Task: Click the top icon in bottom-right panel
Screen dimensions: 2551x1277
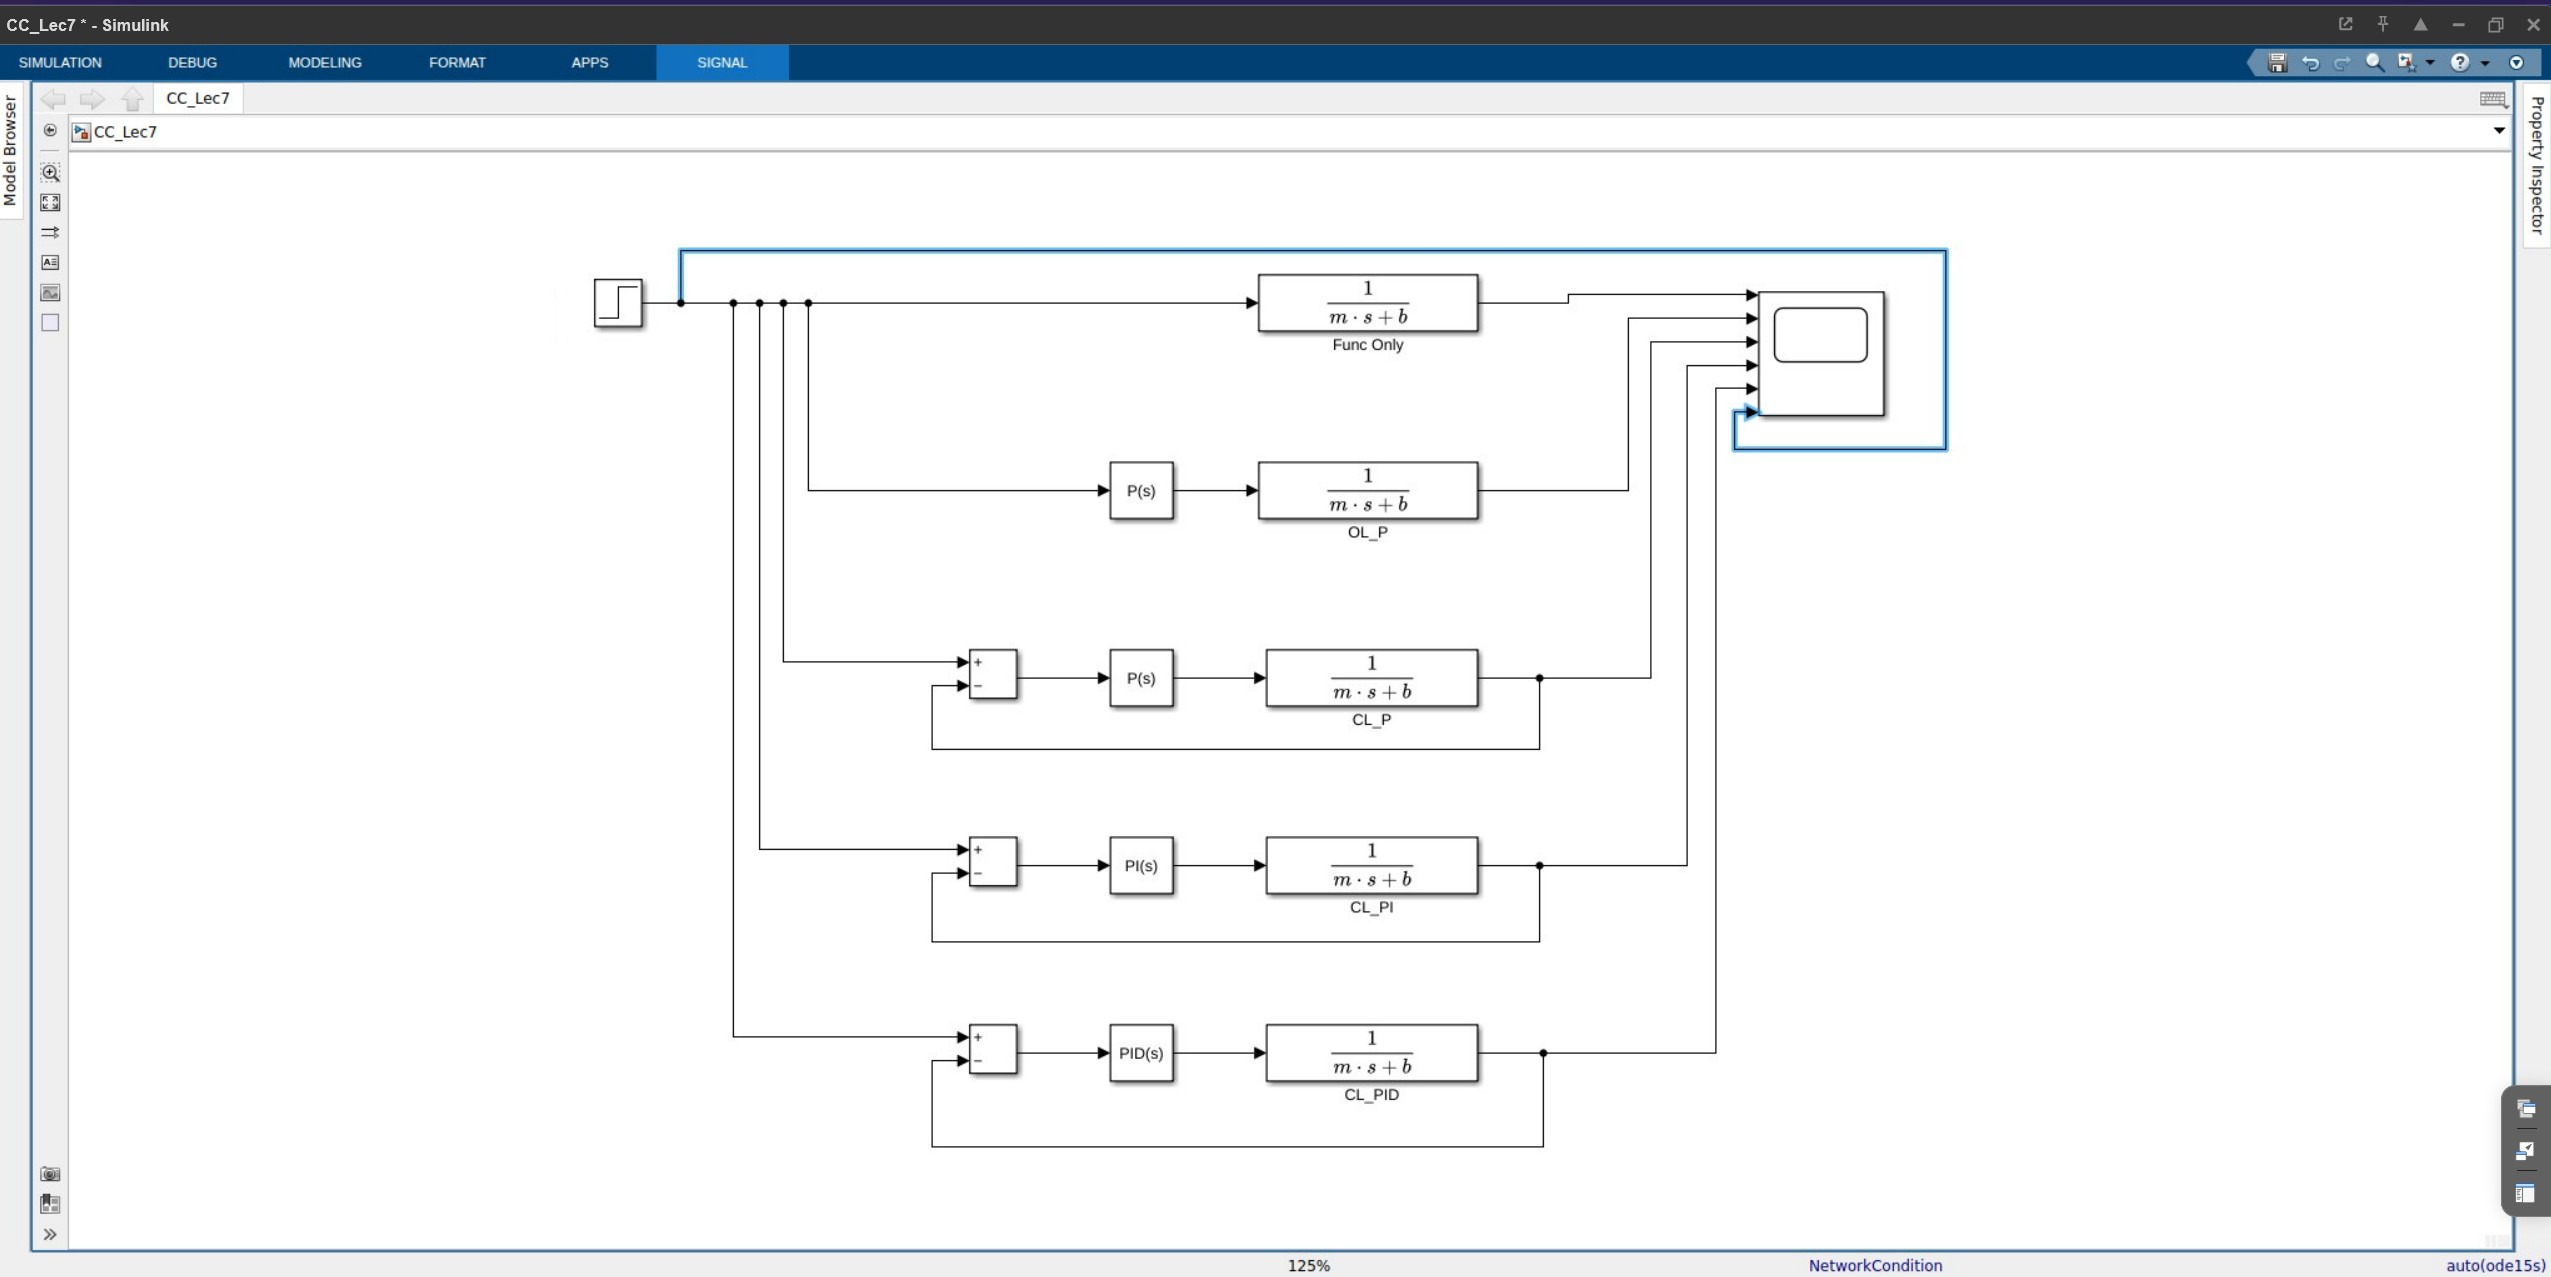Action: (2526, 1109)
